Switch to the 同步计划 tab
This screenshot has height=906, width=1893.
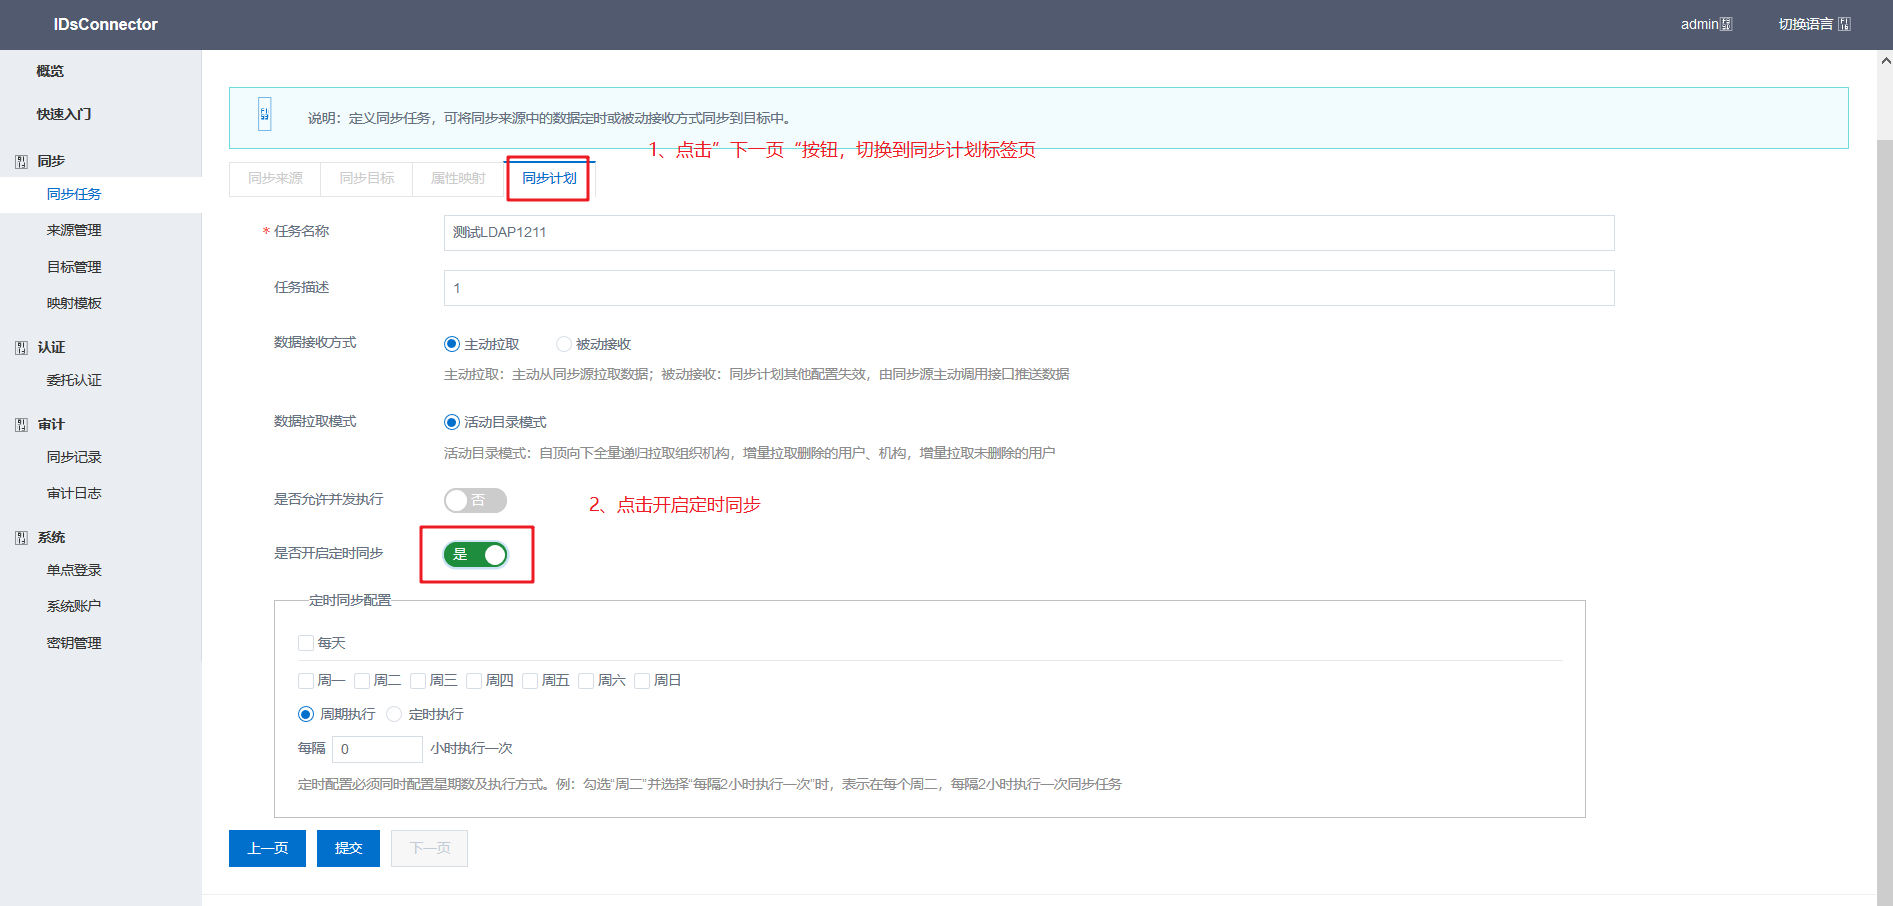coord(549,179)
